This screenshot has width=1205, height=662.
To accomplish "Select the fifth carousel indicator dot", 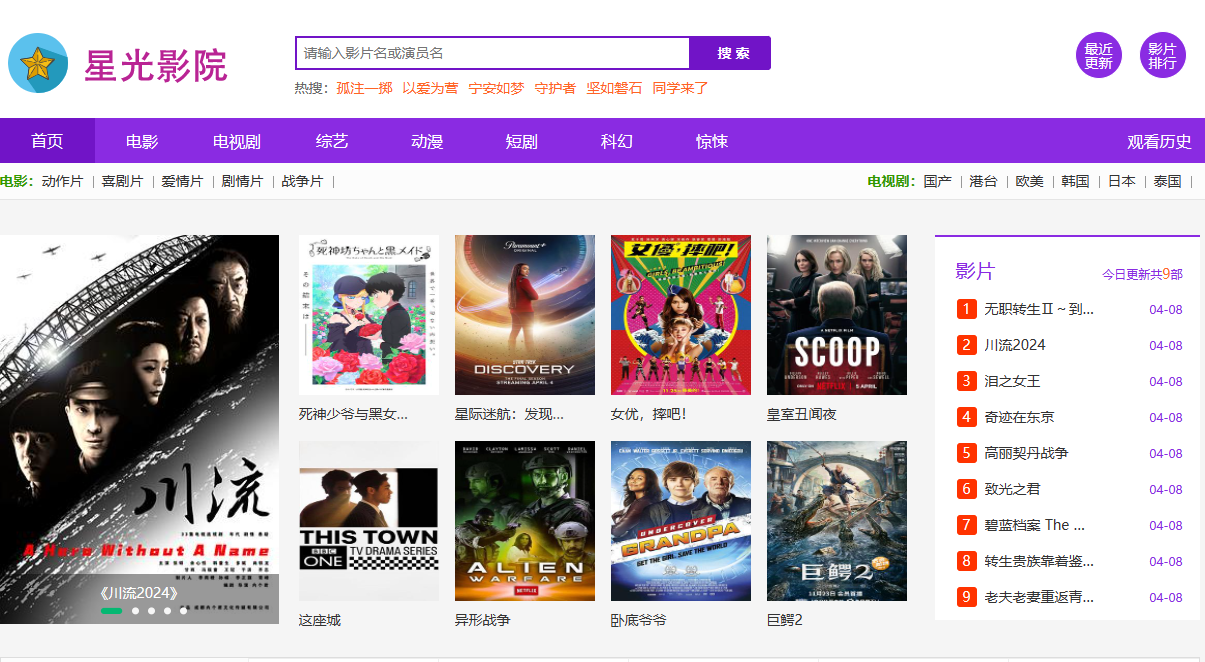I will tap(184, 610).
